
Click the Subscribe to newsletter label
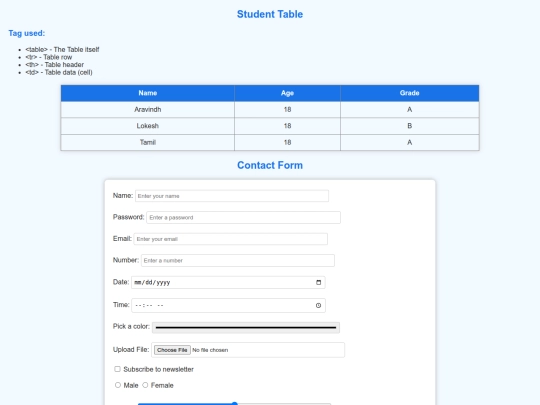pyautogui.click(x=158, y=369)
